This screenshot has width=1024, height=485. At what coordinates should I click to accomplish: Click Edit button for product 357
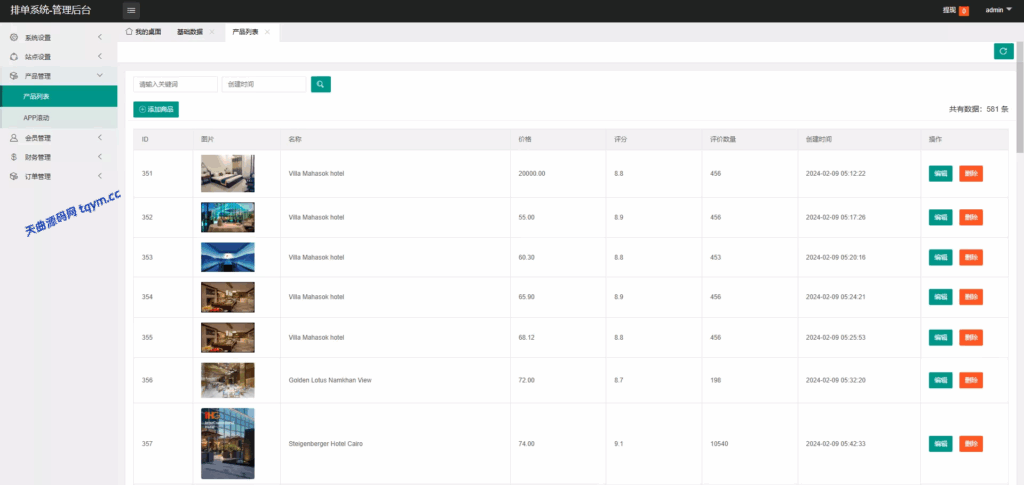tap(940, 444)
